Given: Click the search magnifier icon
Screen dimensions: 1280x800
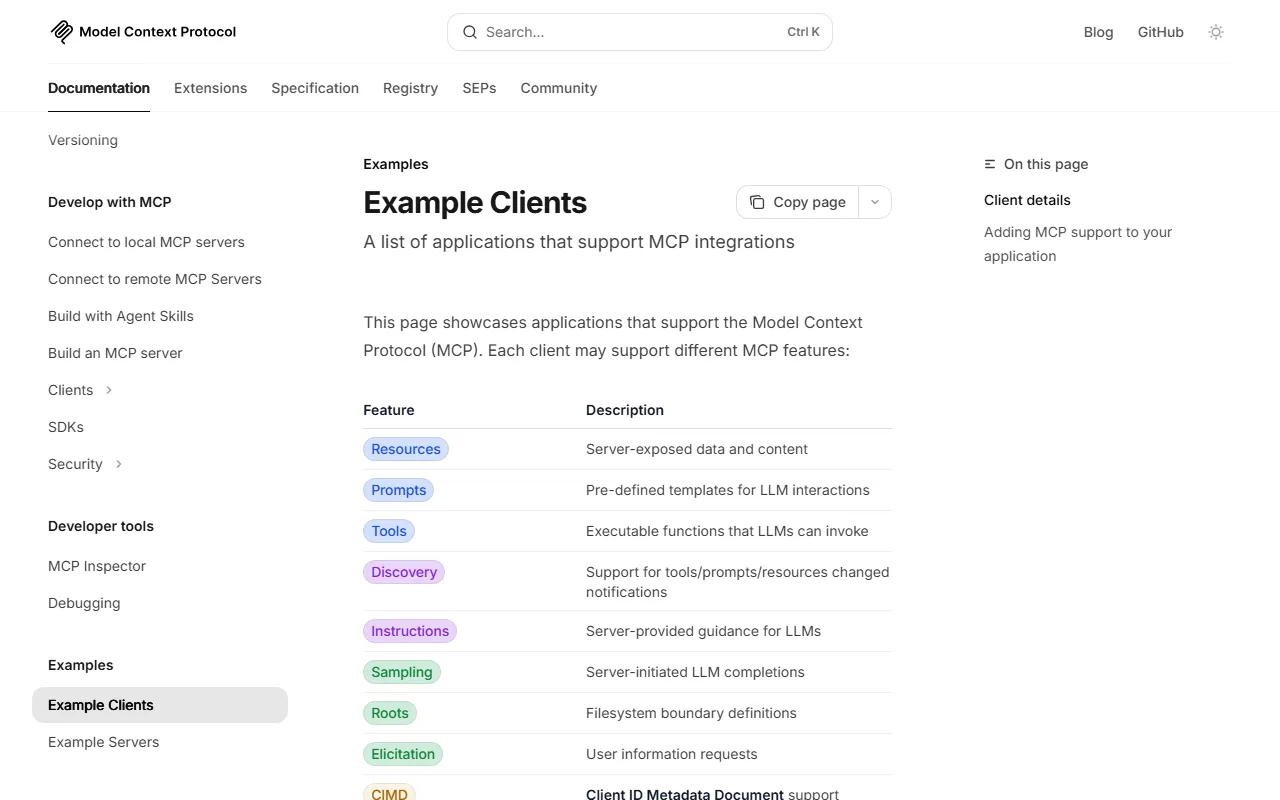Looking at the screenshot, I should click(470, 32).
